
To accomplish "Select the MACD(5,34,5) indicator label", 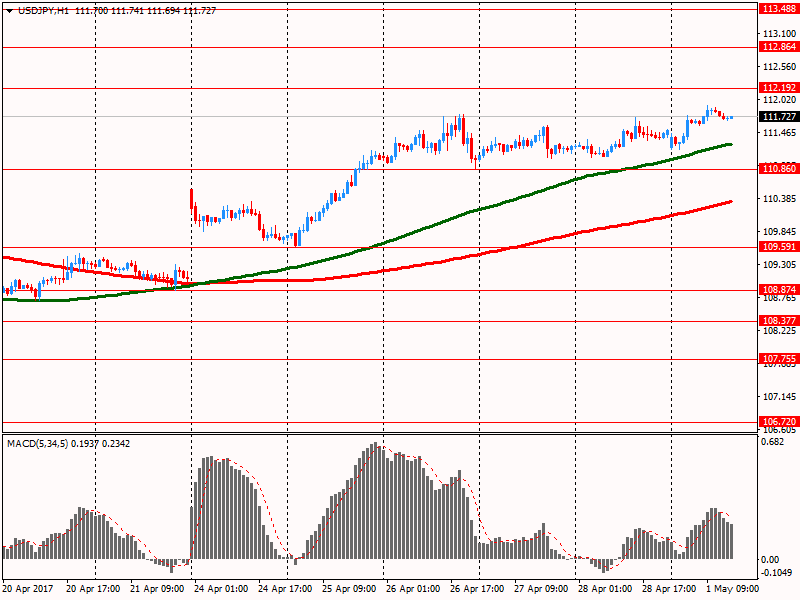I will (x=37, y=444).
